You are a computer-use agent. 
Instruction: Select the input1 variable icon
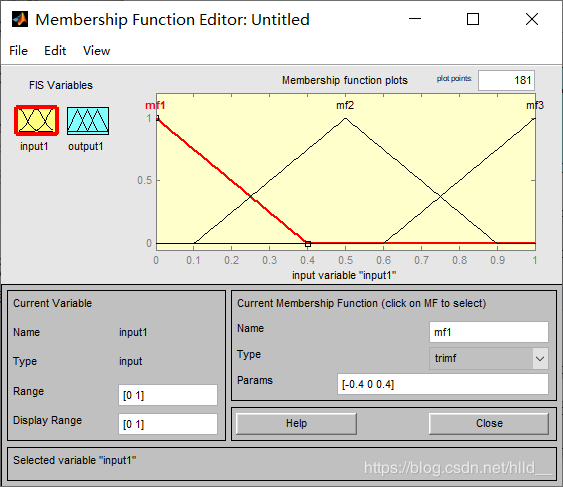[x=36, y=121]
